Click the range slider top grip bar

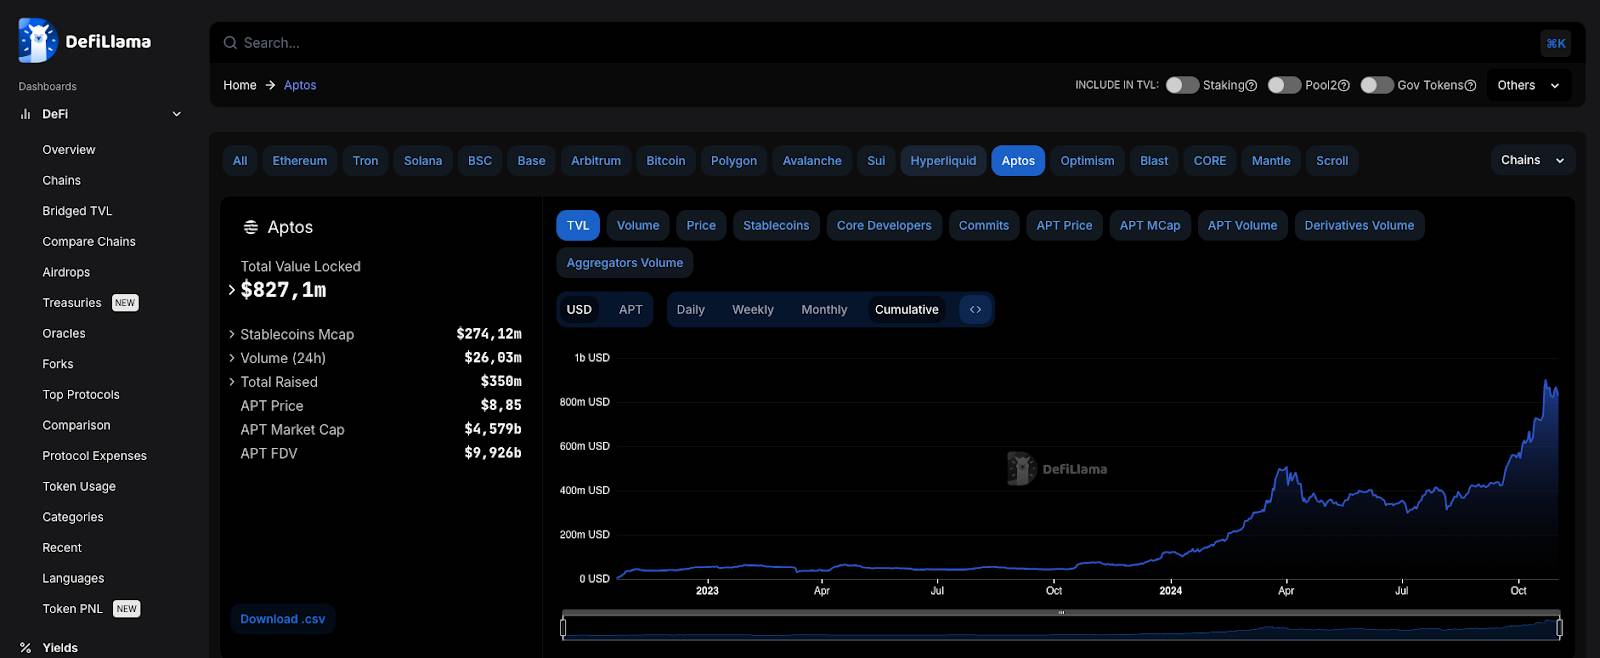(x=1061, y=613)
